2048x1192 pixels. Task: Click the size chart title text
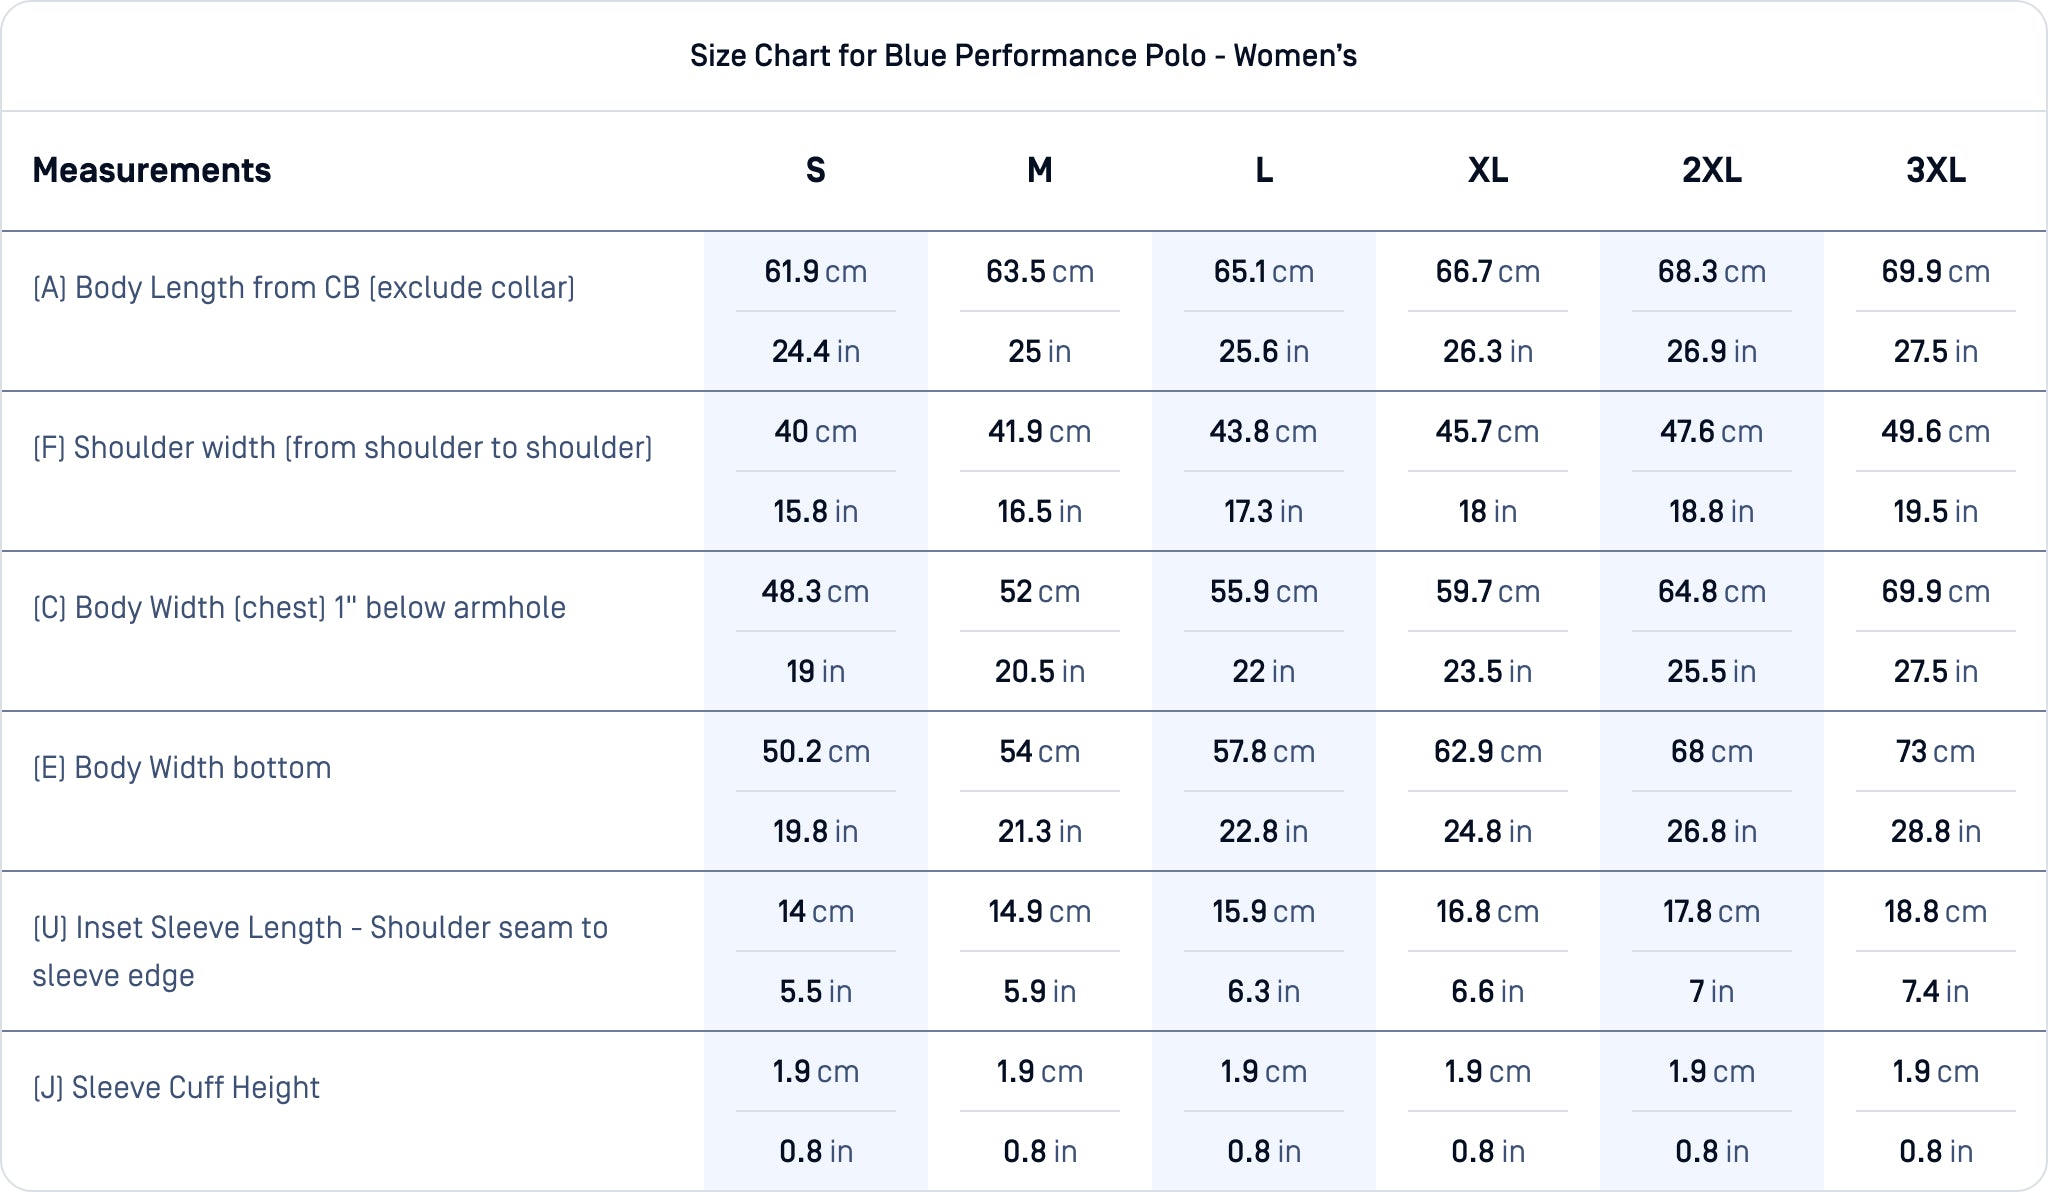point(1023,56)
